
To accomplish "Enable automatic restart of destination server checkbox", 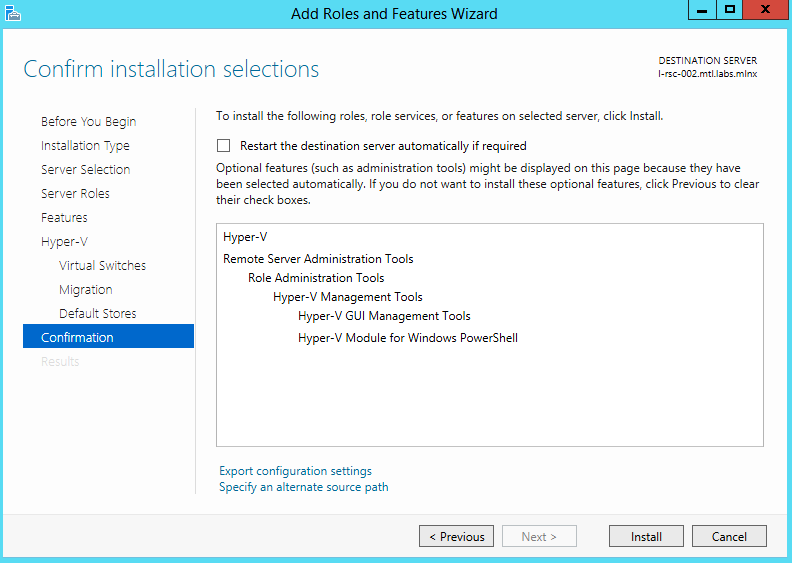I will pyautogui.click(x=224, y=146).
